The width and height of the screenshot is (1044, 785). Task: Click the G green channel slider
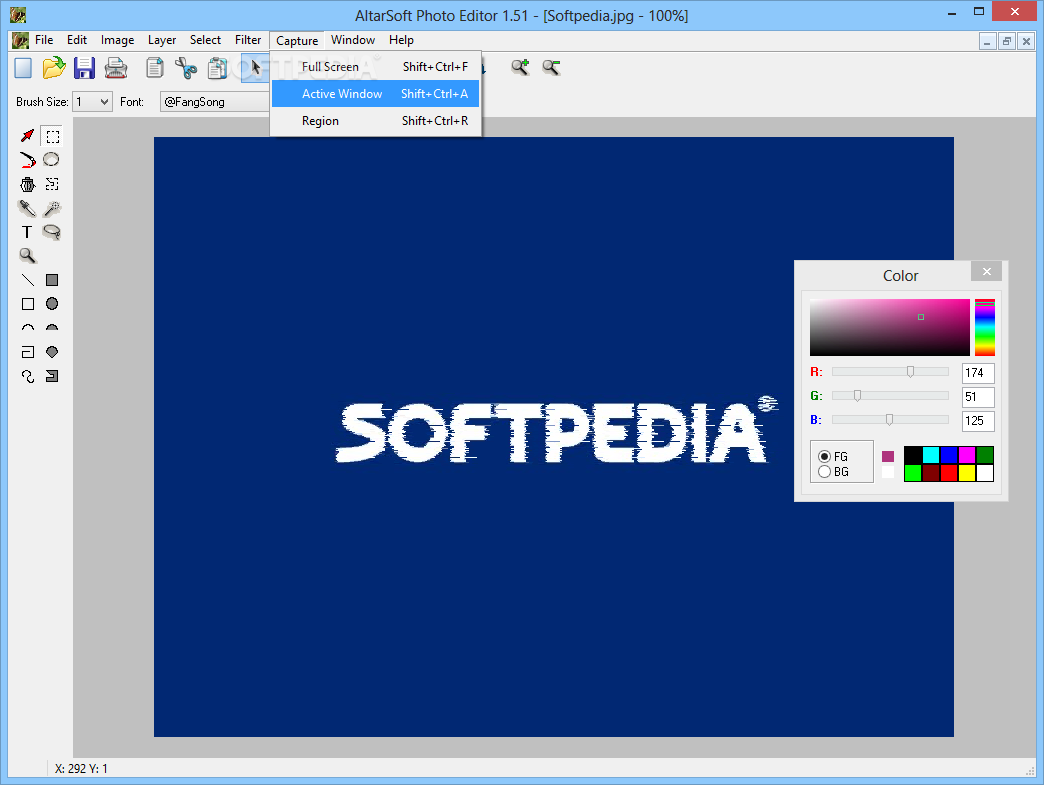pos(890,395)
